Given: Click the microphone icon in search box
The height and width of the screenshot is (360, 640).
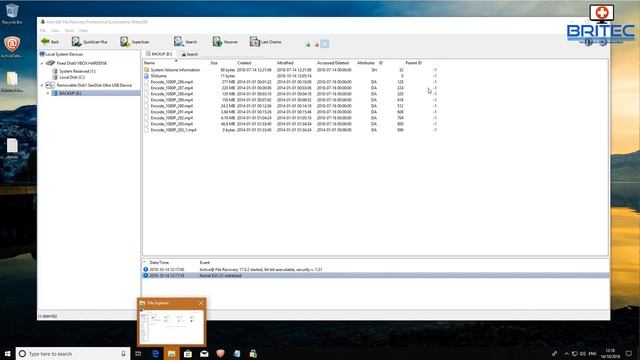Looking at the screenshot, I should click(123, 354).
